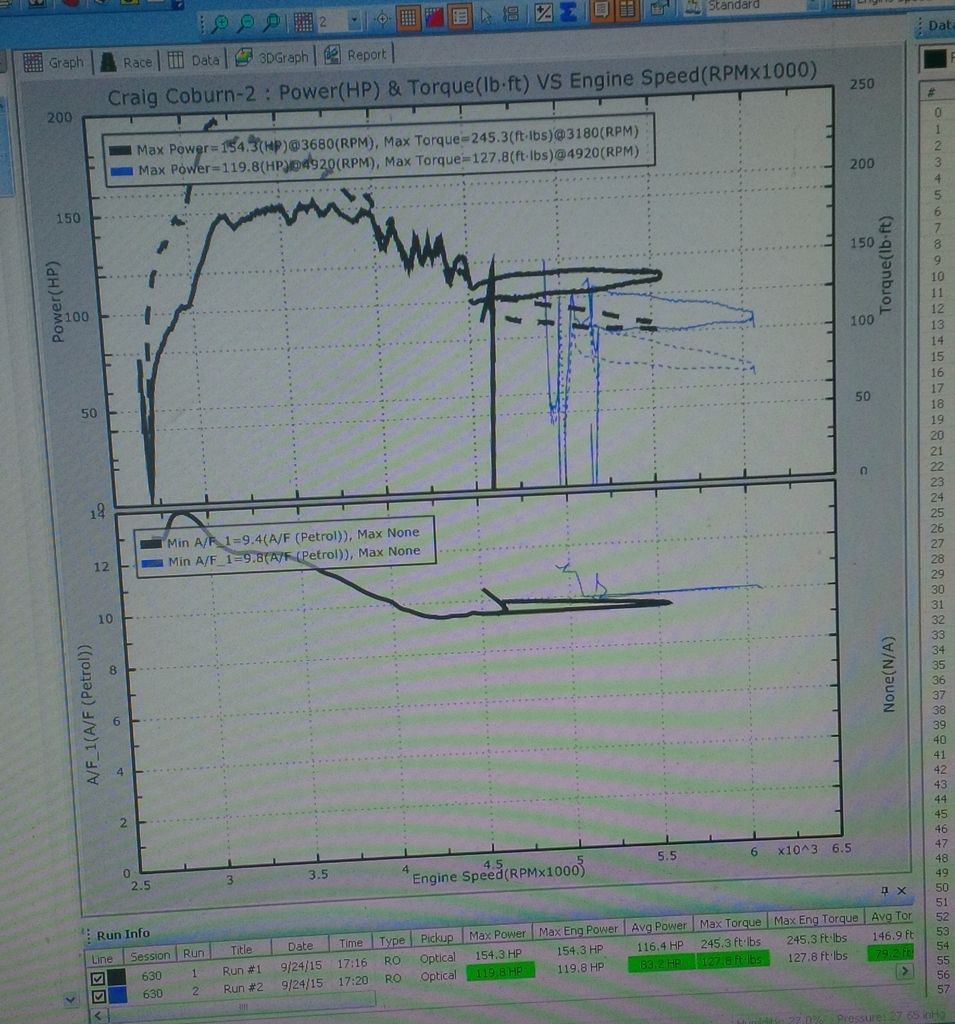
Task: Toggle the orange data table button
Action: pos(626,9)
